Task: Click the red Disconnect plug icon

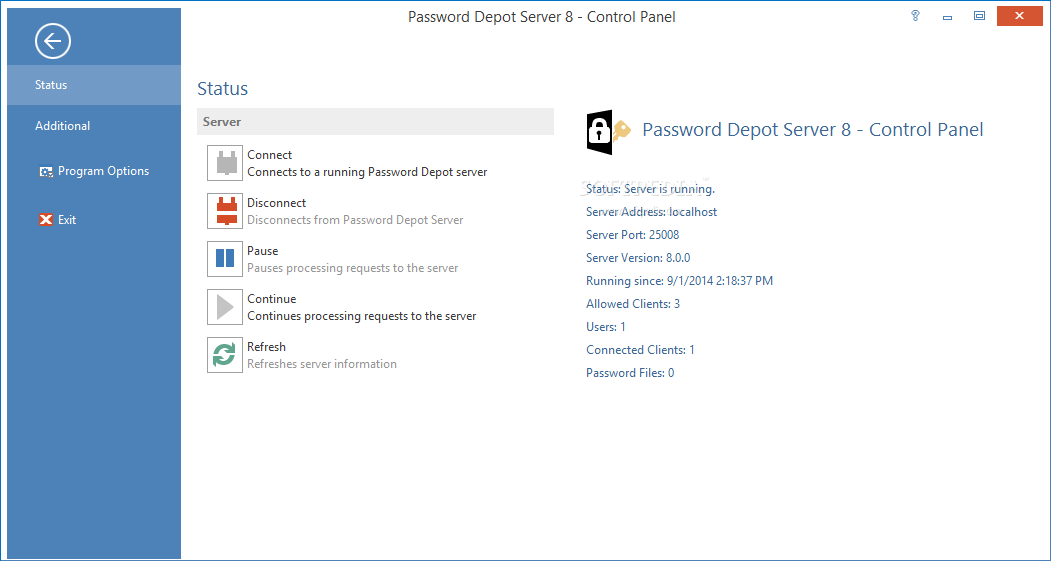Action: point(225,211)
